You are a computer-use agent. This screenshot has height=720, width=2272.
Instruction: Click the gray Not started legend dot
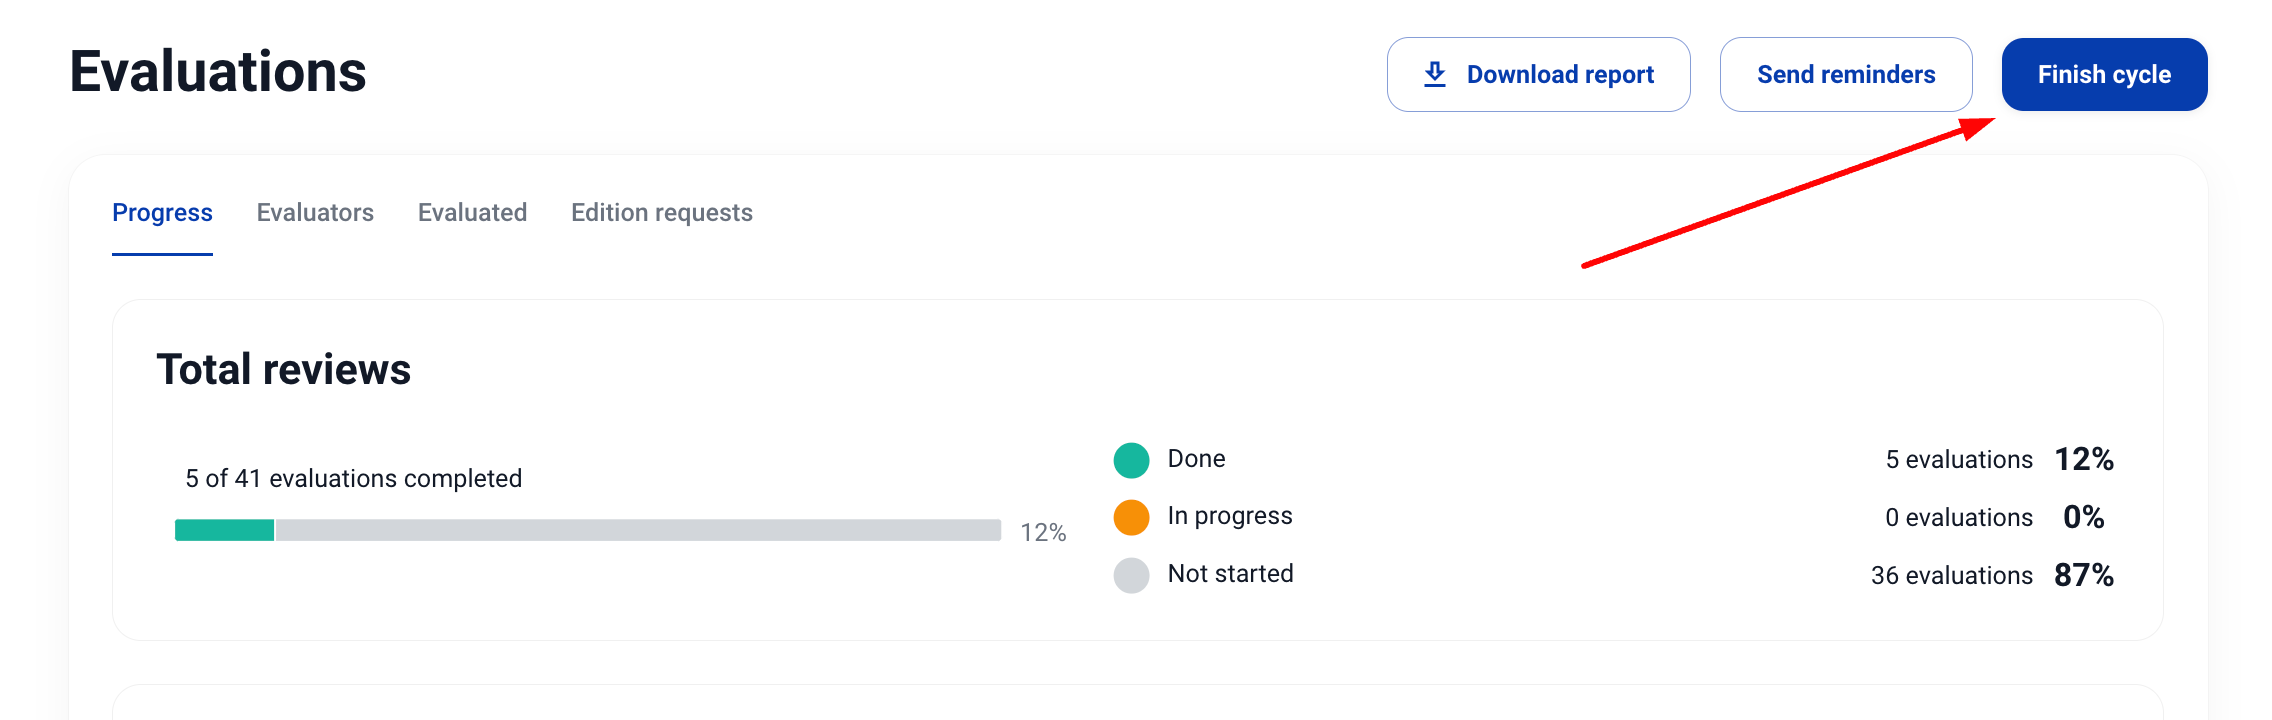coord(1131,575)
